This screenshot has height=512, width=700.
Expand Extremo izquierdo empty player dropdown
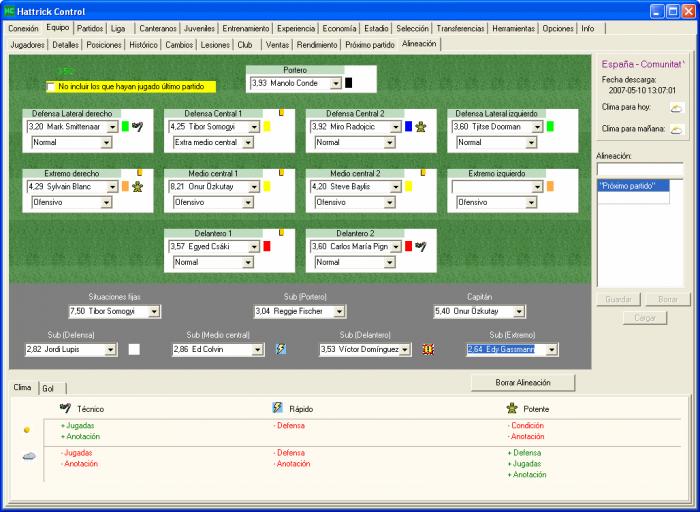(x=537, y=187)
